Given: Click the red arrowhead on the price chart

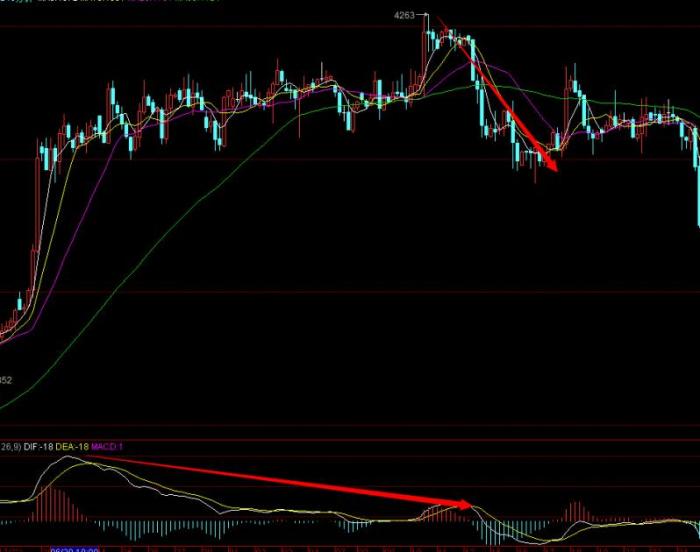Looking at the screenshot, I should pyautogui.click(x=552, y=164).
